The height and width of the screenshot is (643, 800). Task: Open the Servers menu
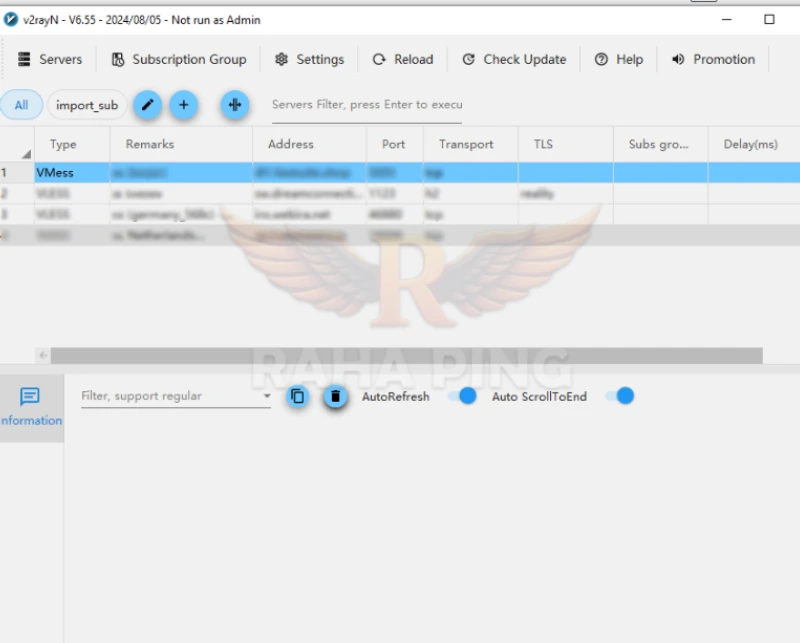[x=50, y=60]
